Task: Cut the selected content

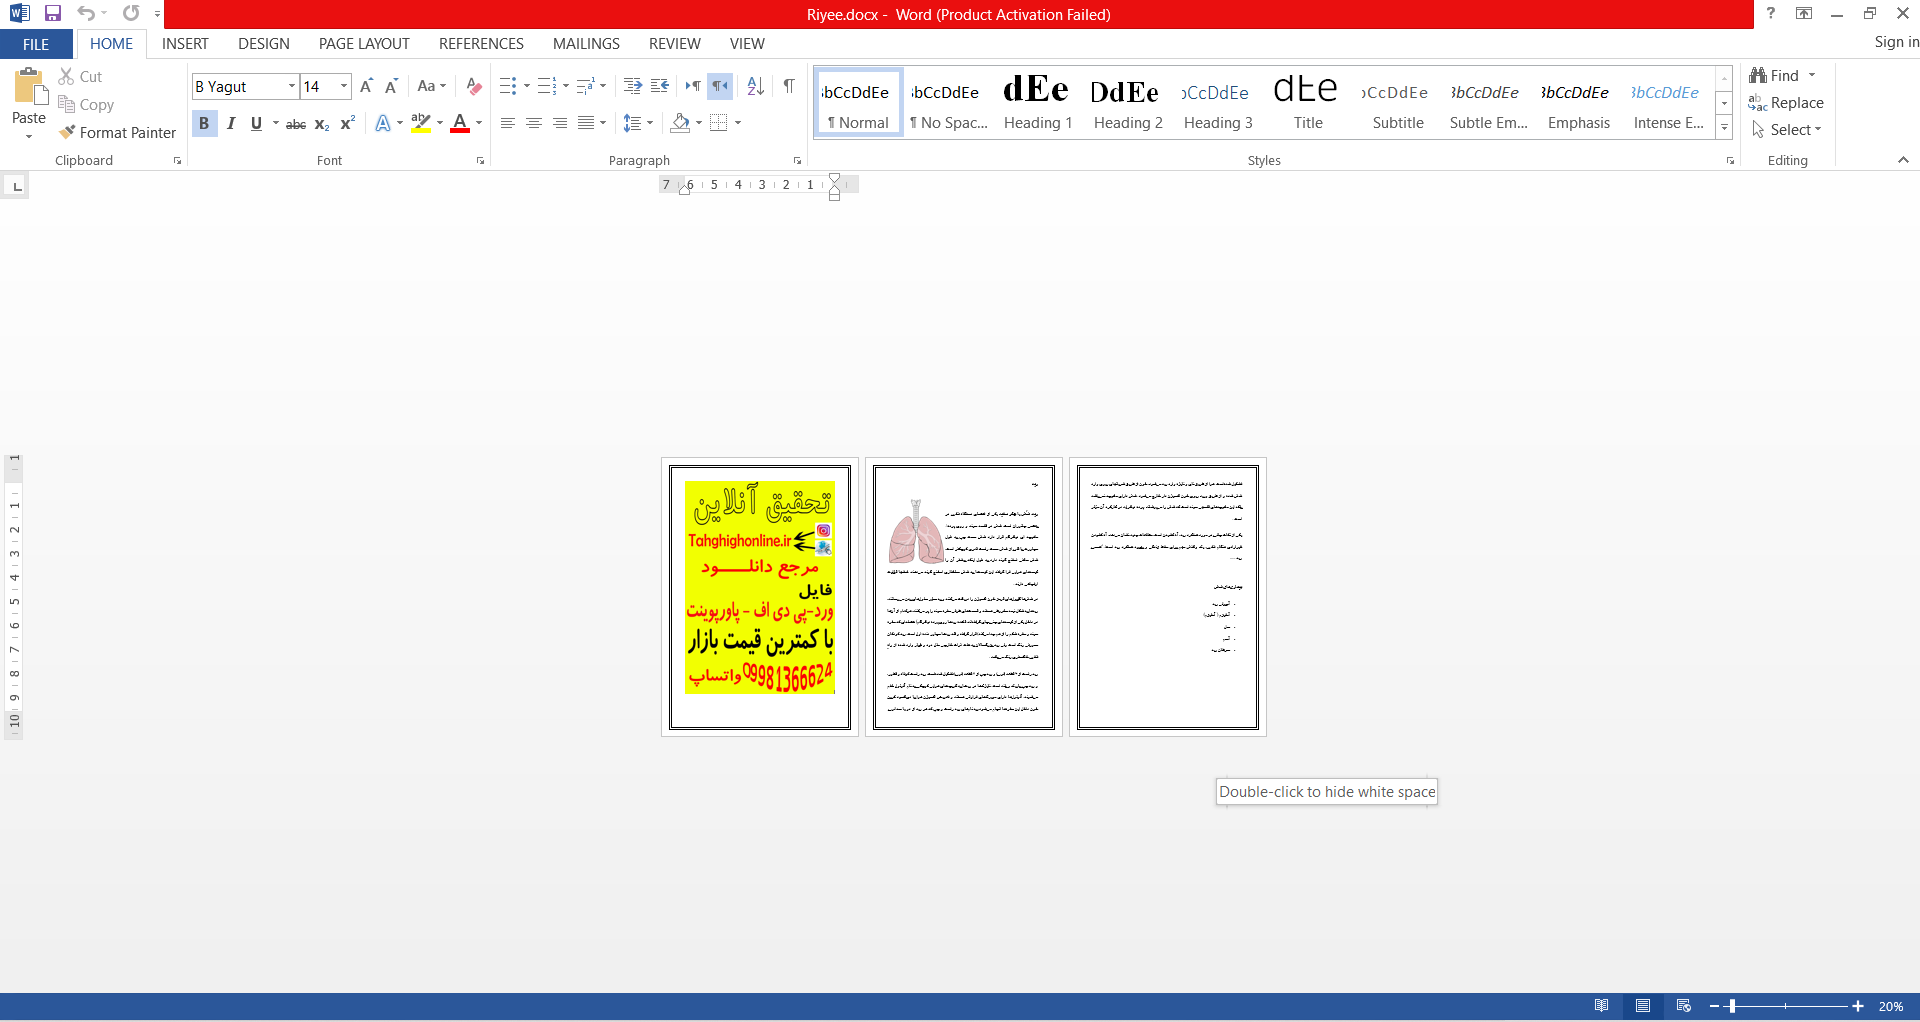Action: coord(80,76)
